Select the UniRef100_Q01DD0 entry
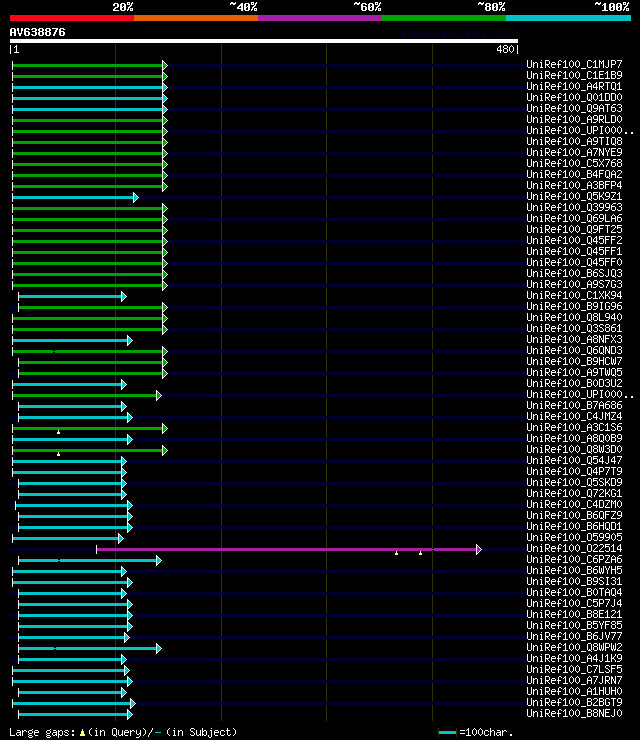The height and width of the screenshot is (740, 640). (574, 97)
